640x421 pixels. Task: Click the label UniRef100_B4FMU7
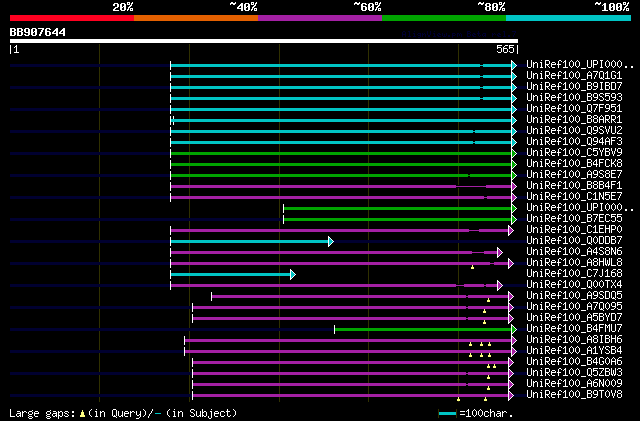[574, 329]
